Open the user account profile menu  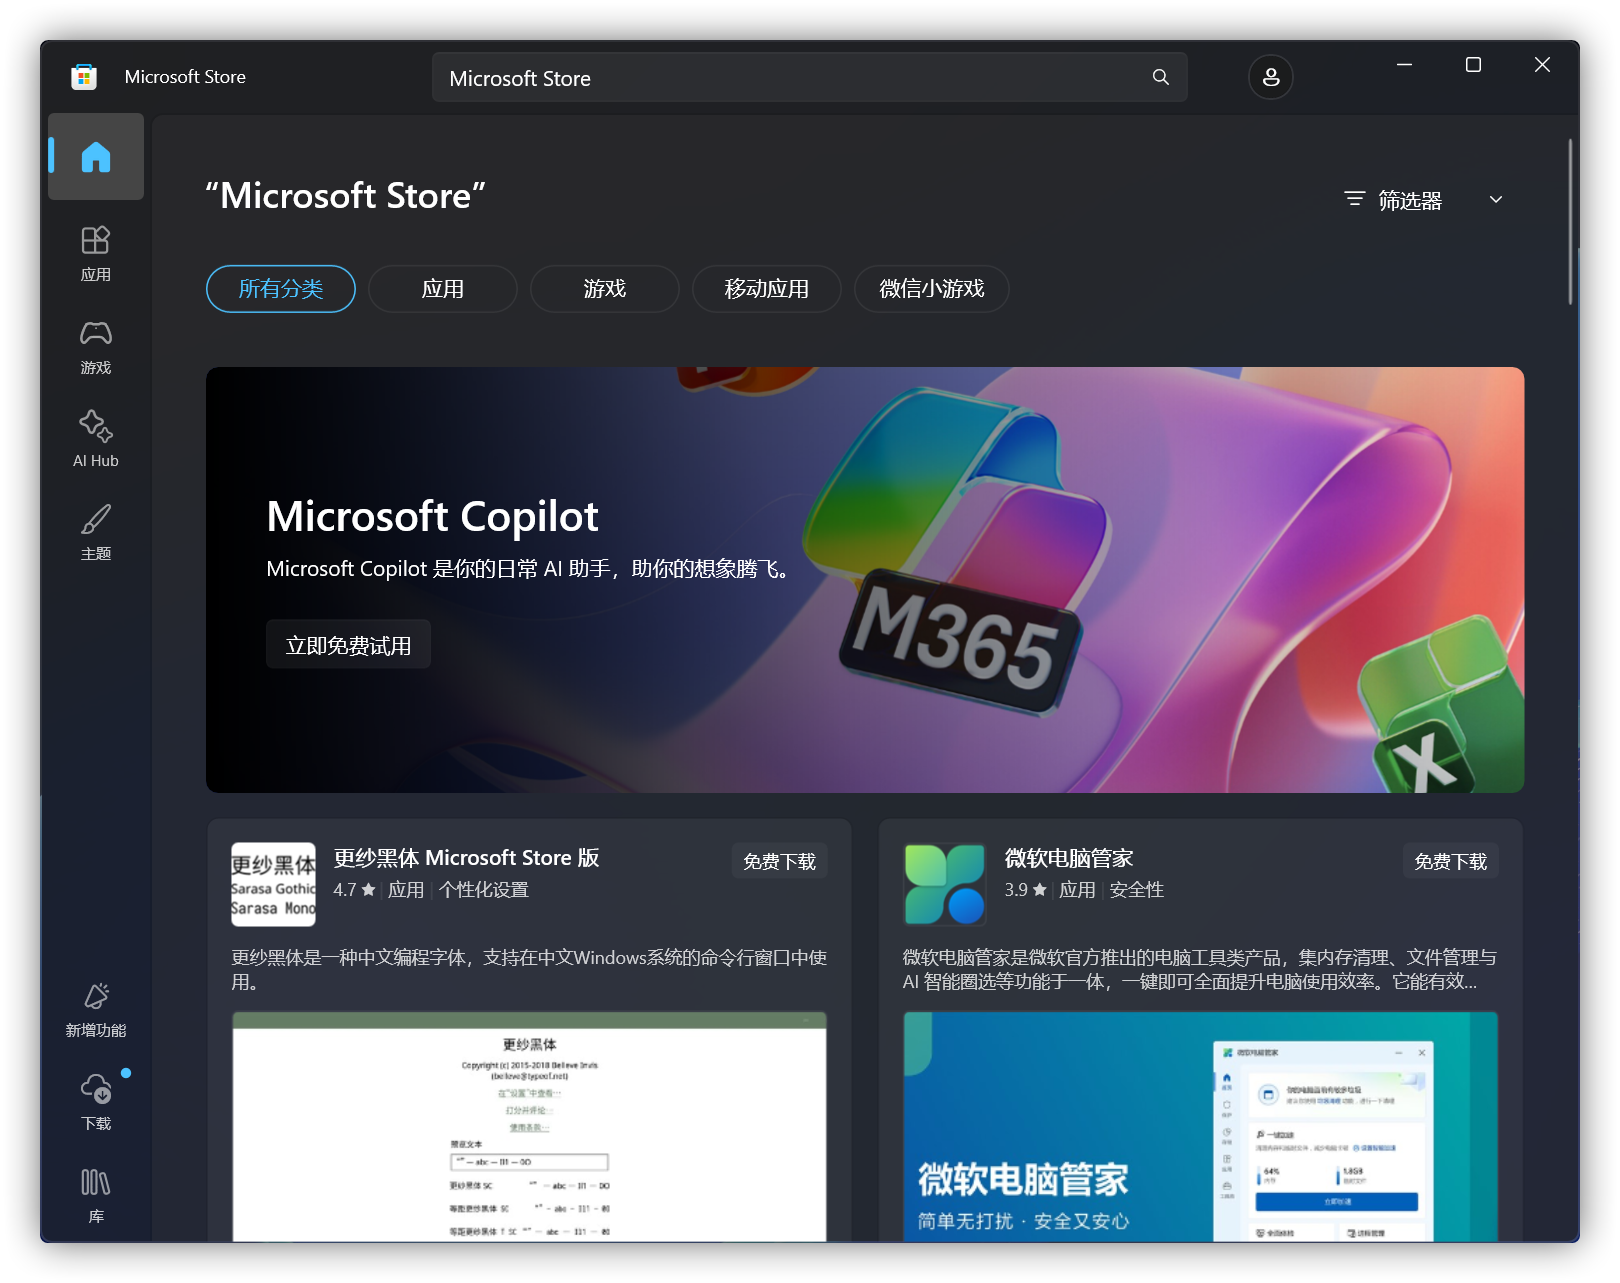(1271, 77)
